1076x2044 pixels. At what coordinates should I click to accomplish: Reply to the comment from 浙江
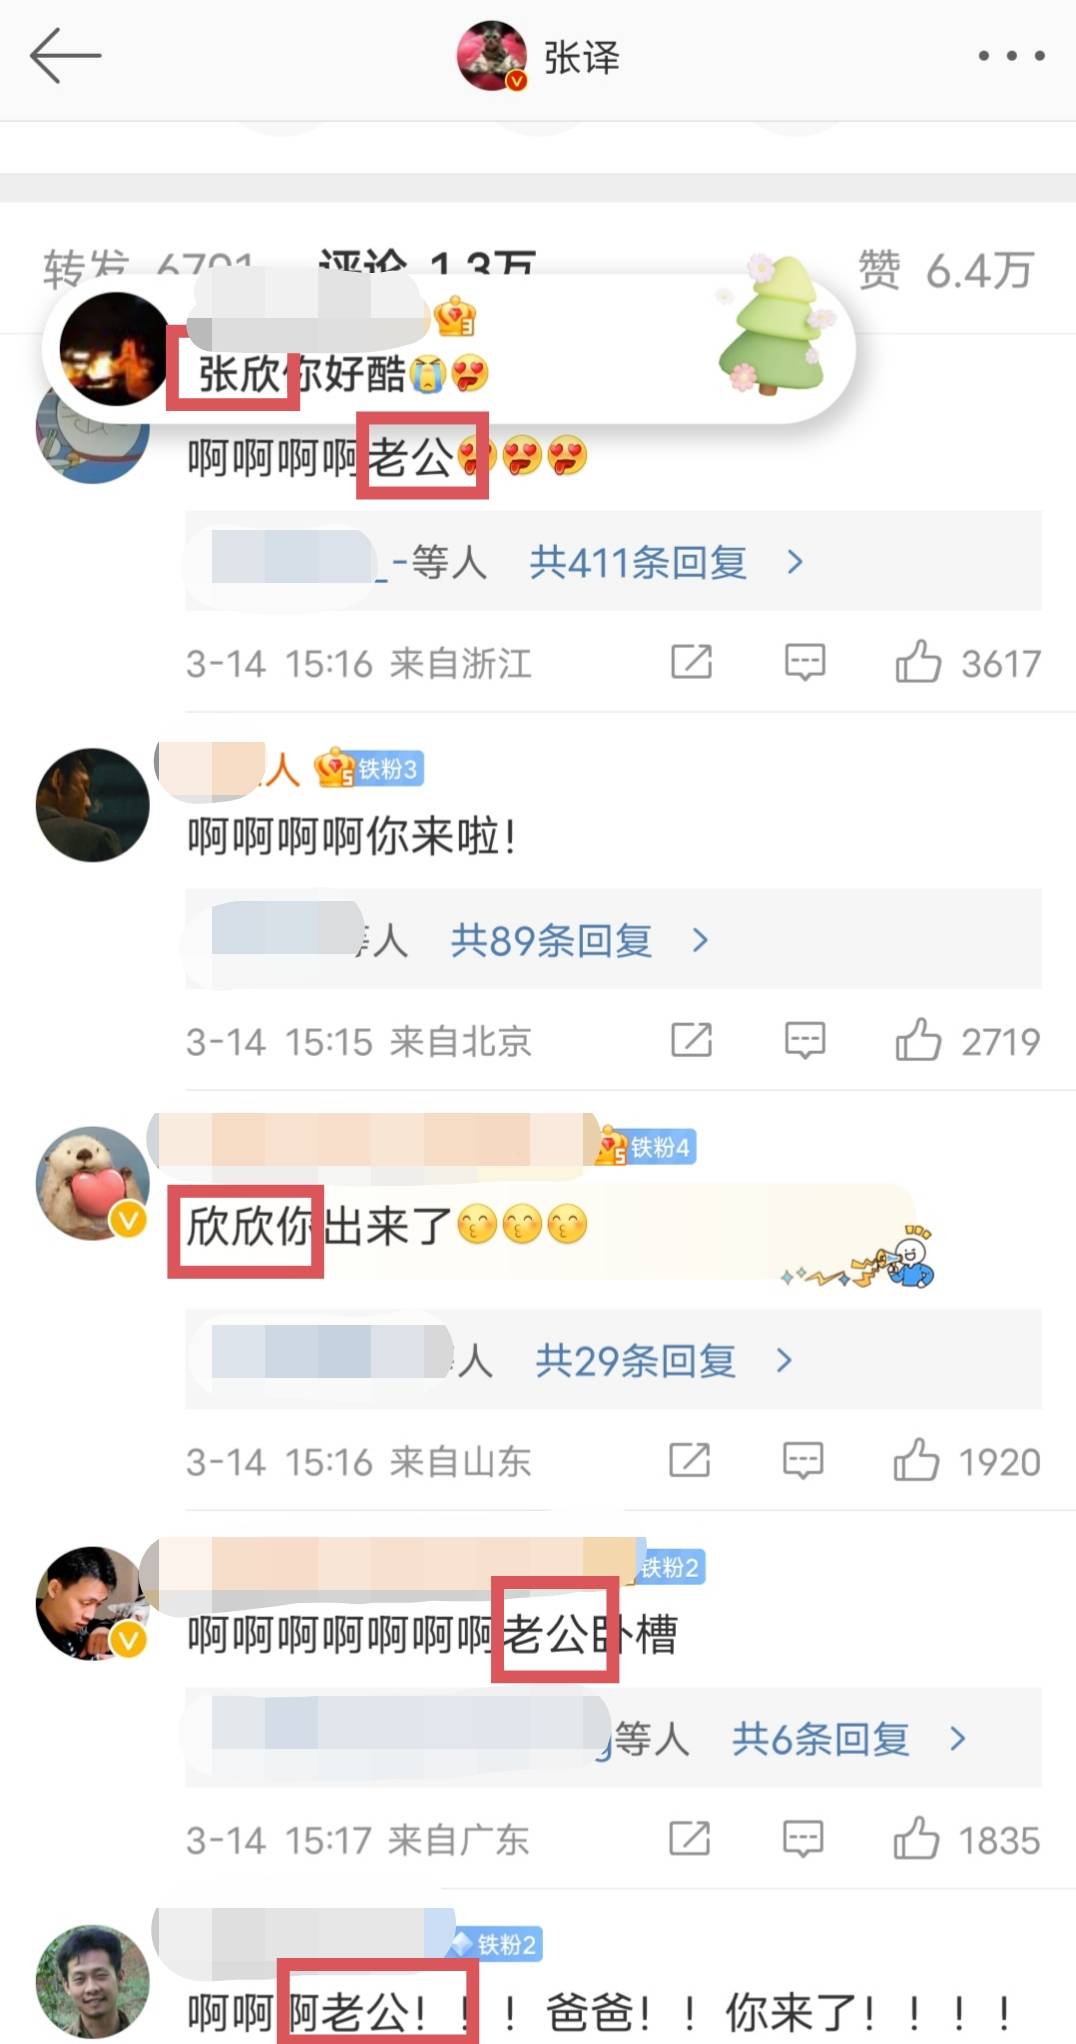click(805, 662)
